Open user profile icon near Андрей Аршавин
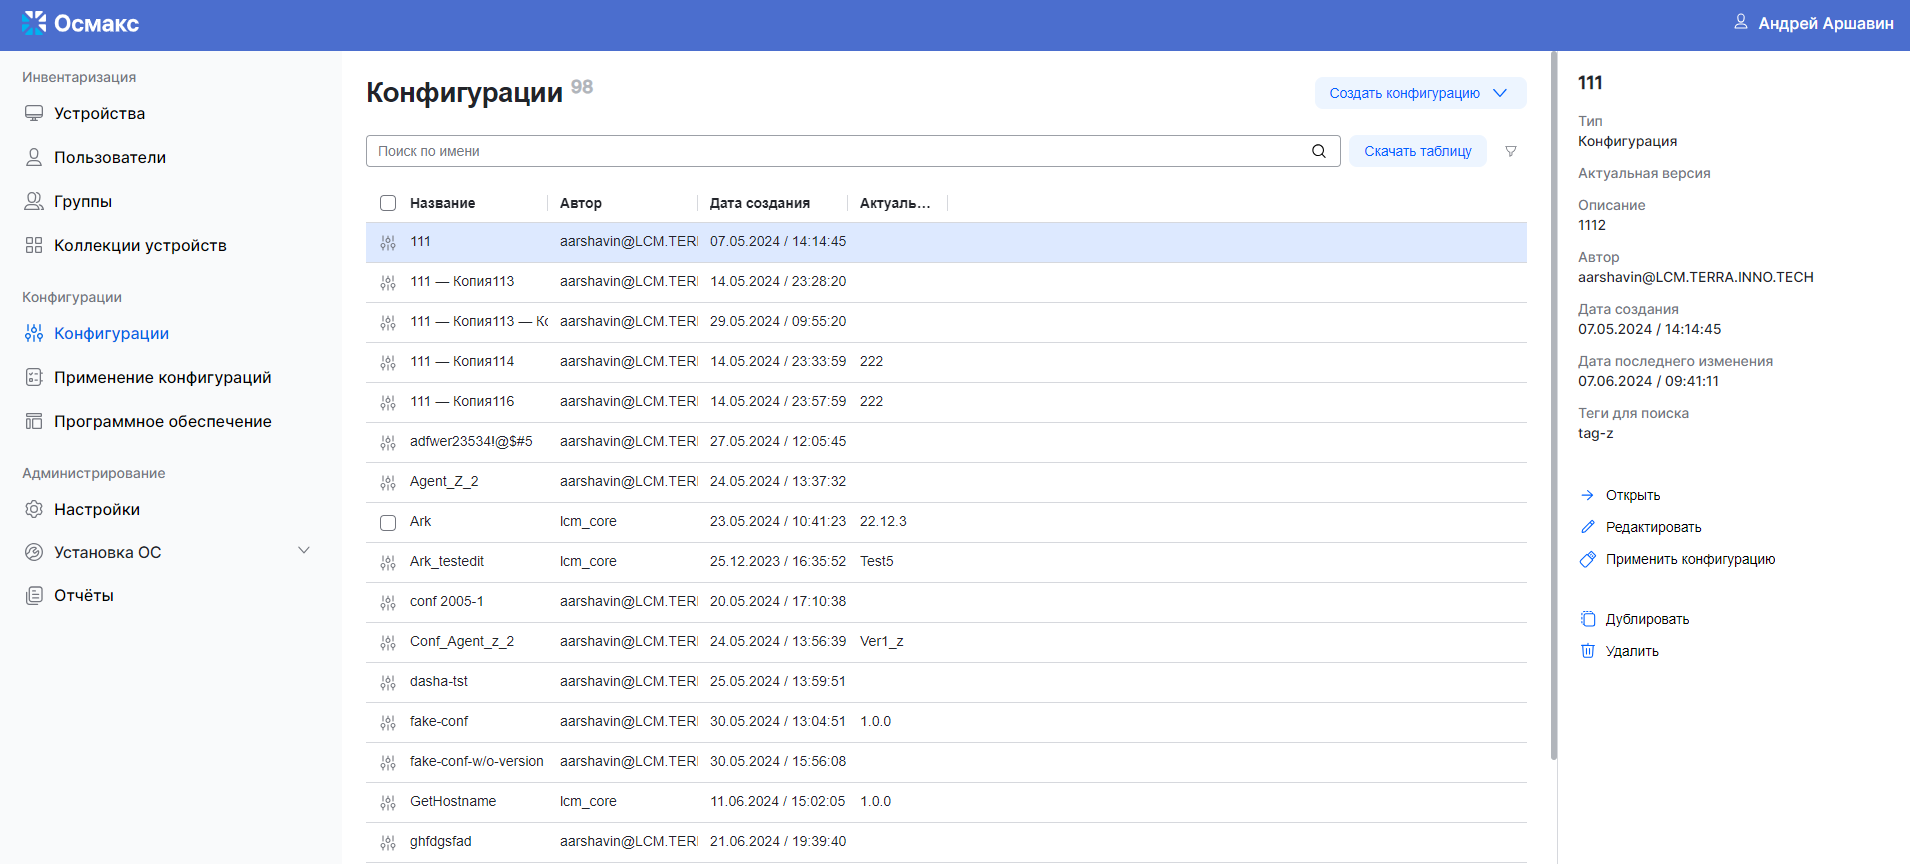The height and width of the screenshot is (864, 1910). coord(1740,22)
